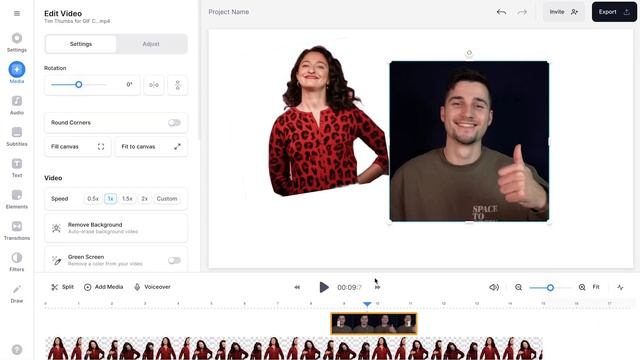Switch to the Adjust tab

[x=151, y=44]
